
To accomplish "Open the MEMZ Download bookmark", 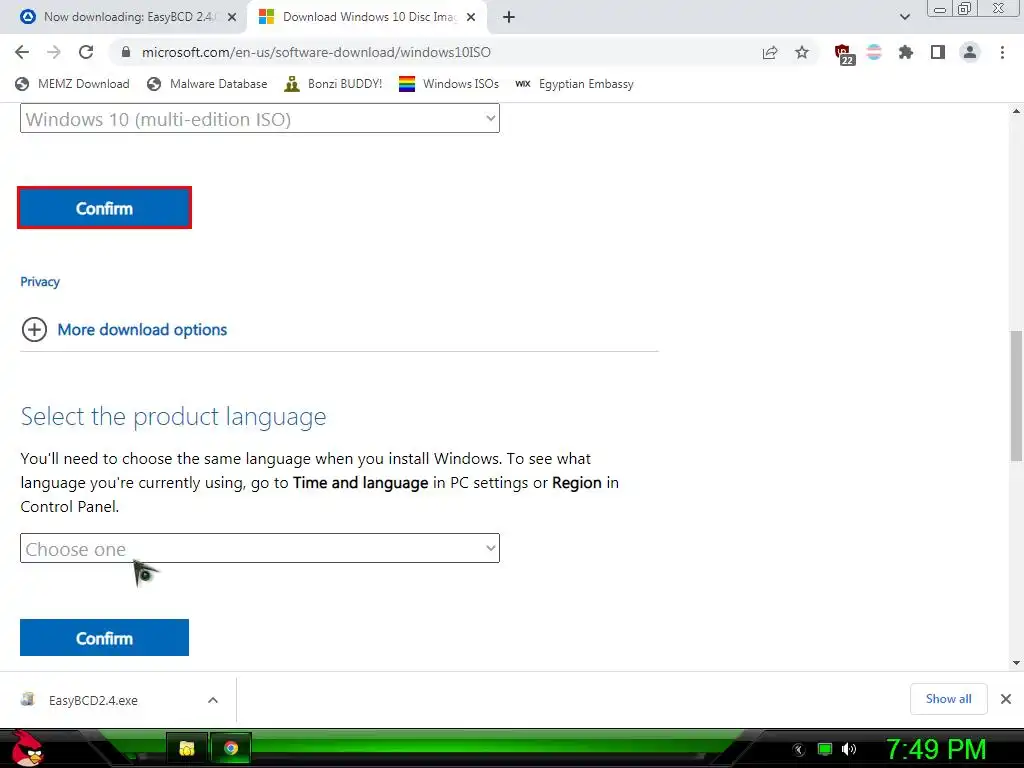I will (x=72, y=84).
